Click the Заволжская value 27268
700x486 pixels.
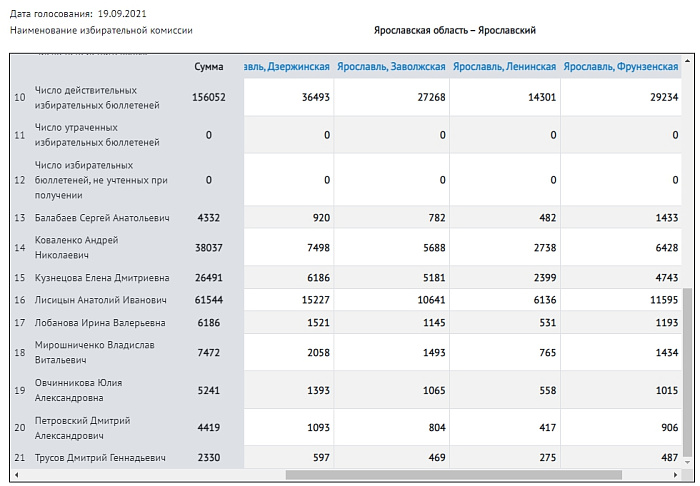(x=431, y=97)
